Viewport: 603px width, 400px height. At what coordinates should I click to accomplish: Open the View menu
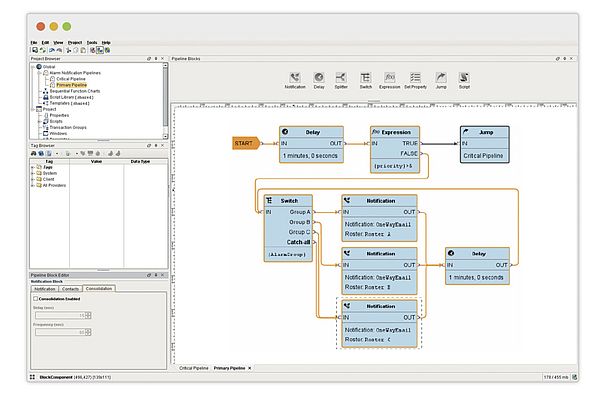coord(58,43)
